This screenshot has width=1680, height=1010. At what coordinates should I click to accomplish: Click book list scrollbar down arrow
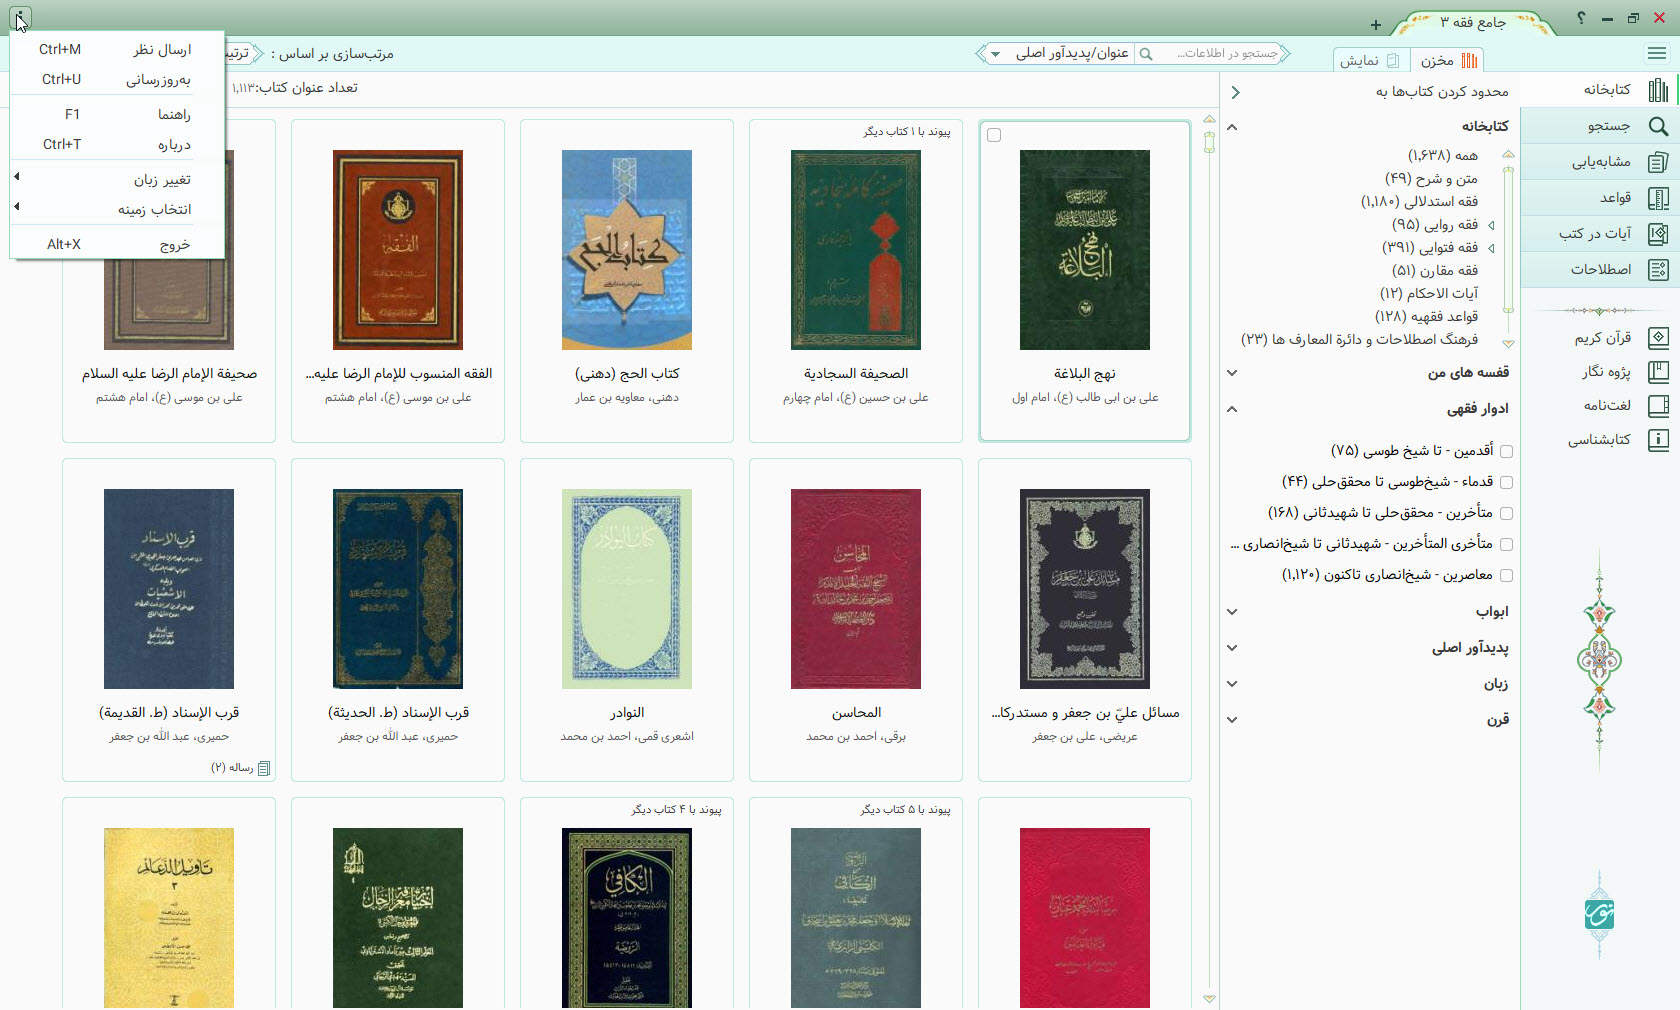[x=1209, y=998]
